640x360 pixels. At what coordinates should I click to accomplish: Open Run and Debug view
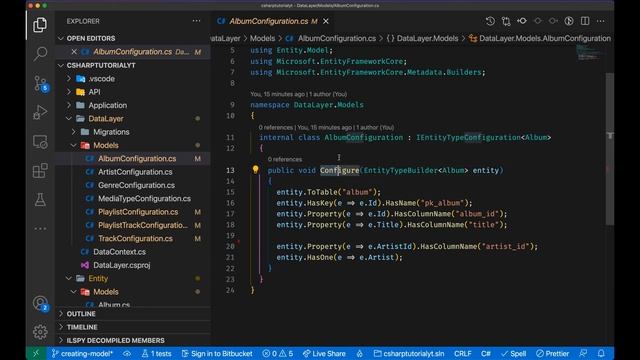coord(40,112)
